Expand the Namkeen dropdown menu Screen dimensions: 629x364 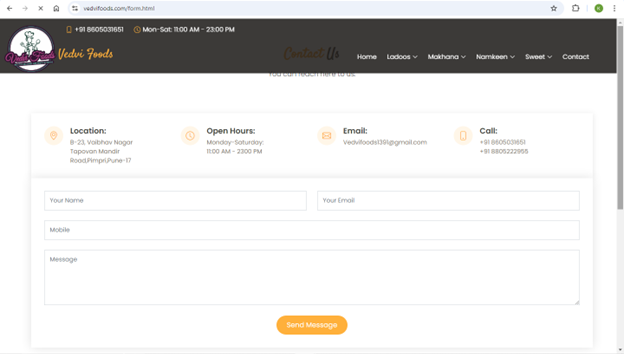tap(495, 57)
